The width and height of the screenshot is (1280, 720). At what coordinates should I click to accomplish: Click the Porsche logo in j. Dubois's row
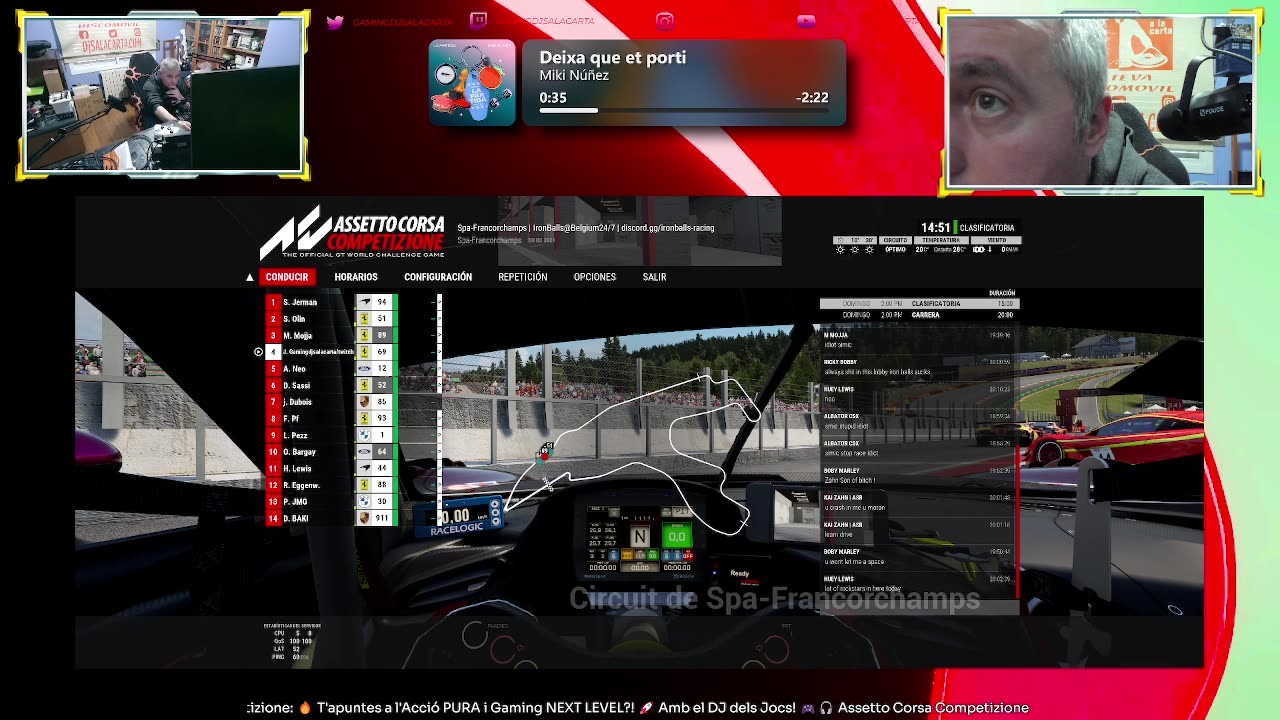[x=365, y=402]
